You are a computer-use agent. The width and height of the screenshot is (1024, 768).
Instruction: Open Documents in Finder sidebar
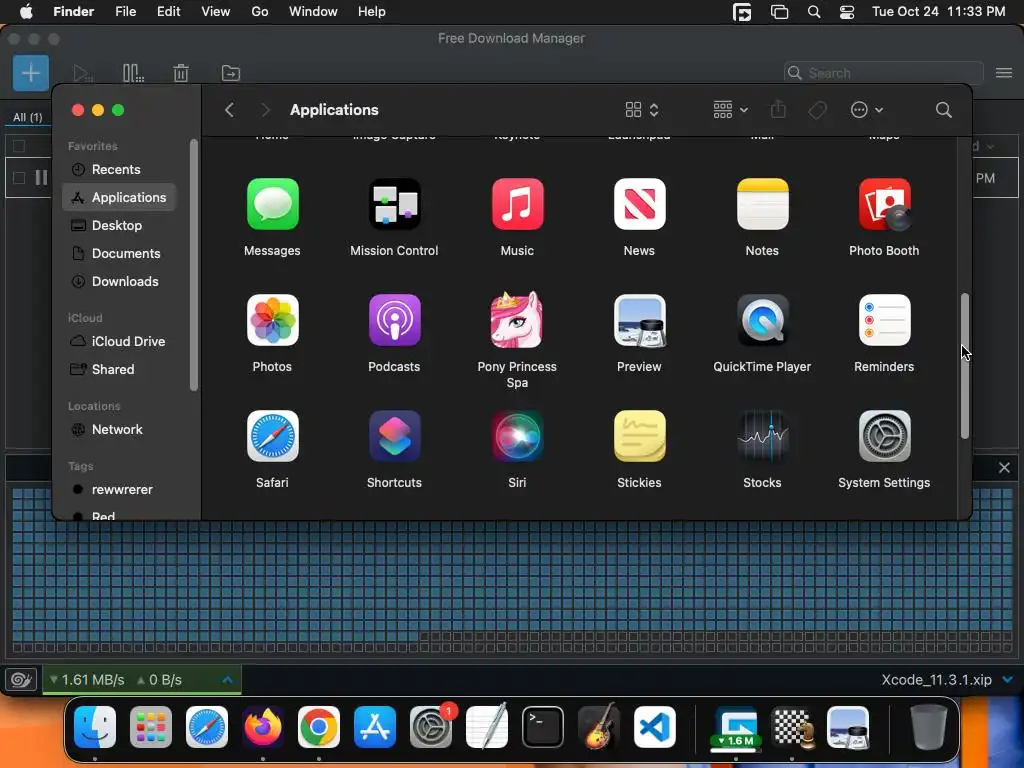tap(119, 253)
